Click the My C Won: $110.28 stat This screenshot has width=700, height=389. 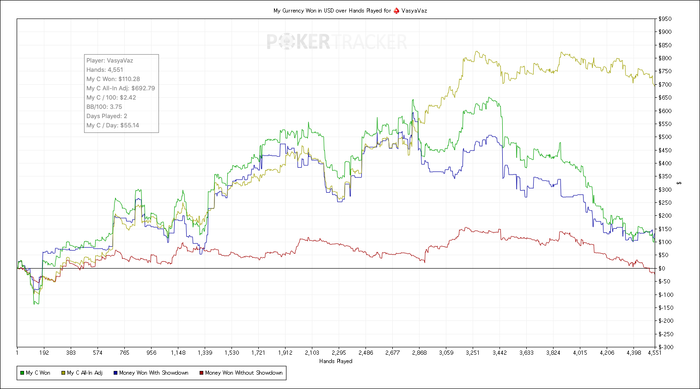pos(113,79)
